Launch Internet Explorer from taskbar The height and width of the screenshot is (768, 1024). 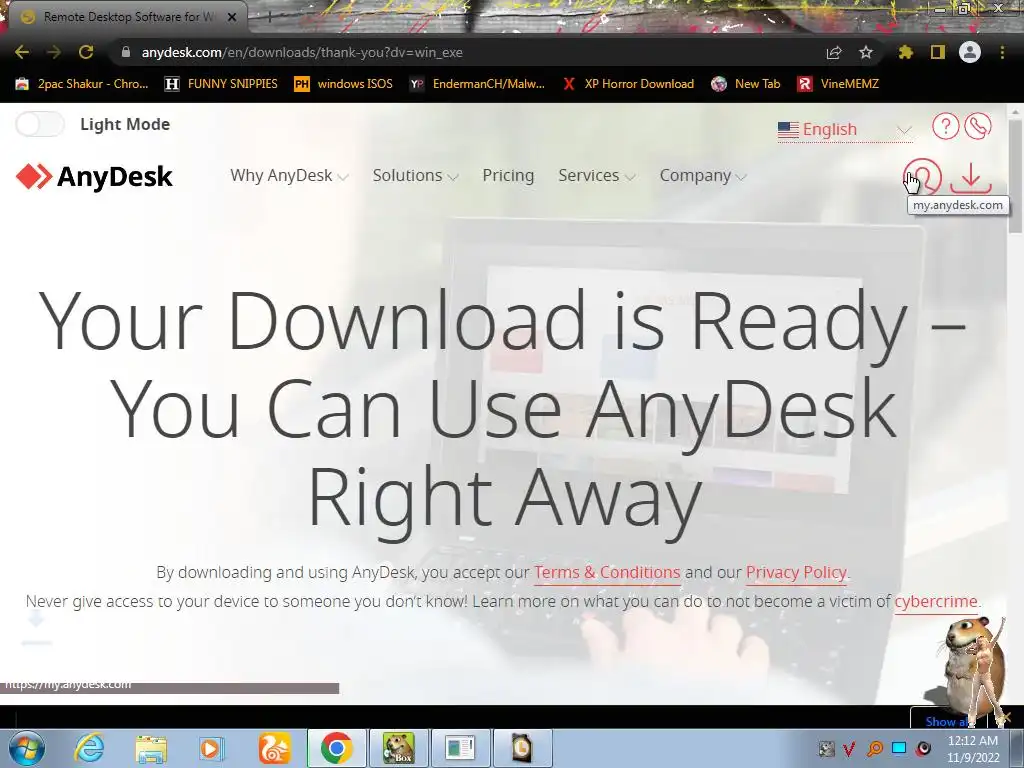88,748
